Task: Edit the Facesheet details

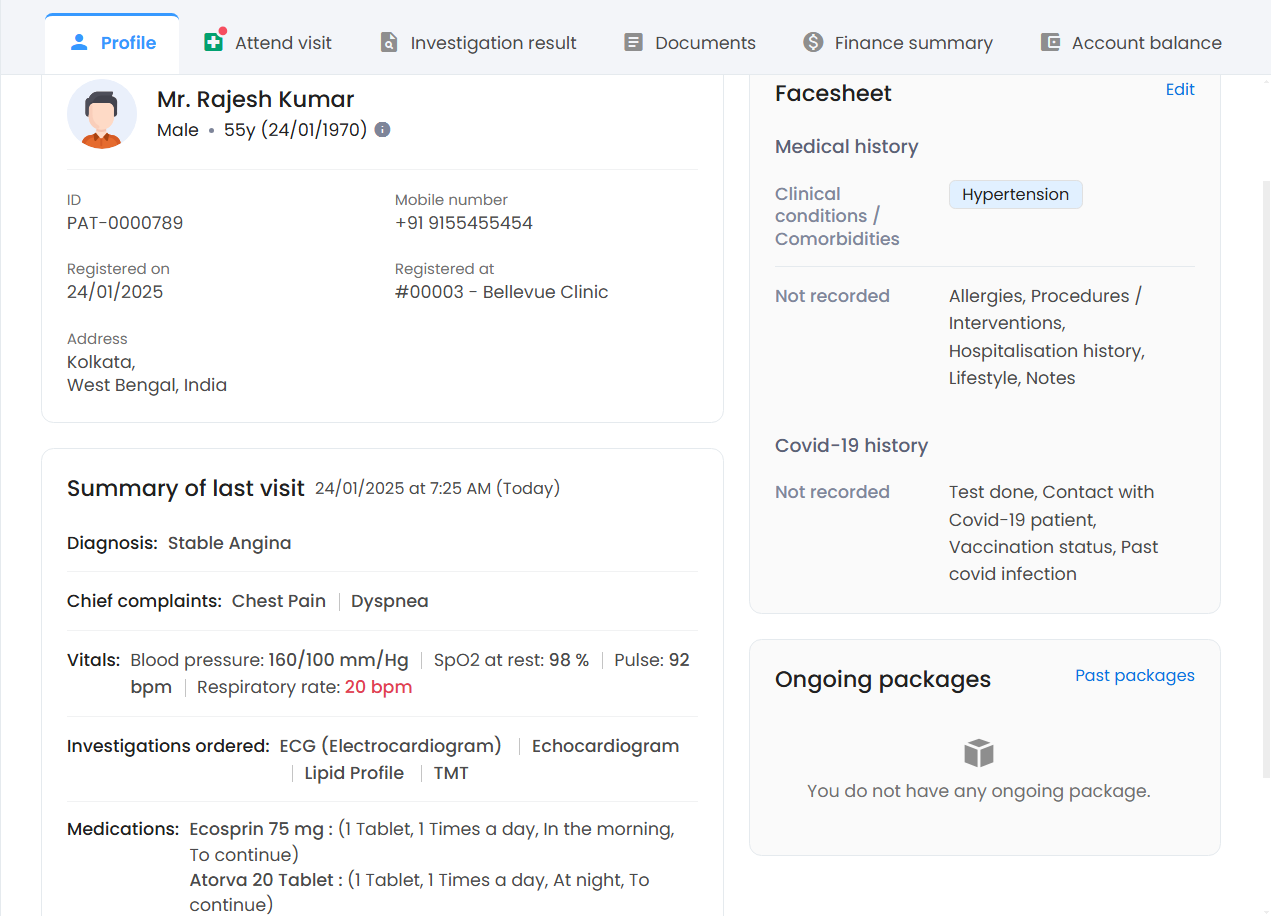Action: tap(1180, 90)
